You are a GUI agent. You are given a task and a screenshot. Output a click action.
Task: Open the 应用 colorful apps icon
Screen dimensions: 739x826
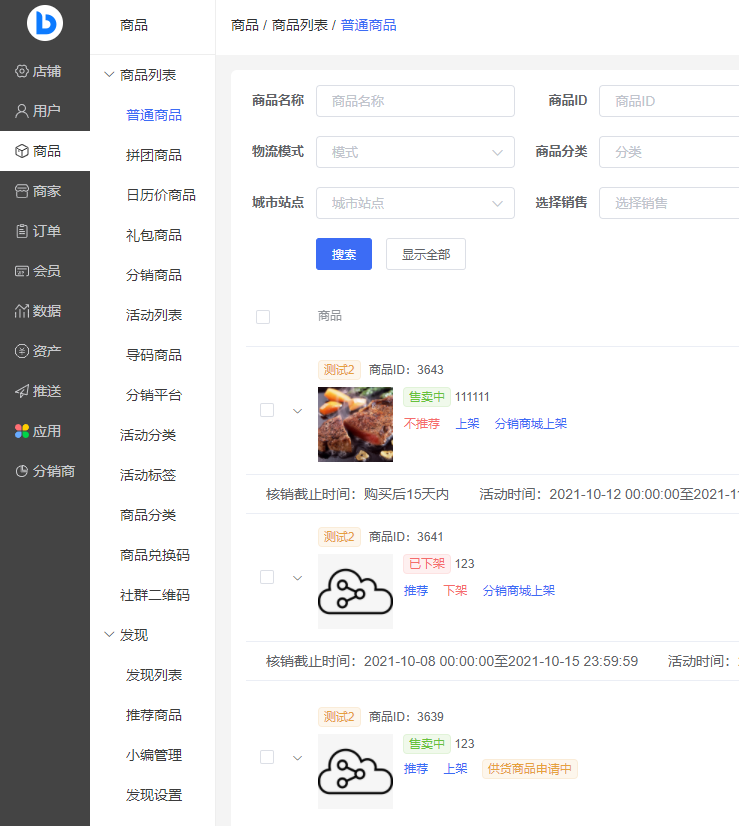(x=22, y=431)
